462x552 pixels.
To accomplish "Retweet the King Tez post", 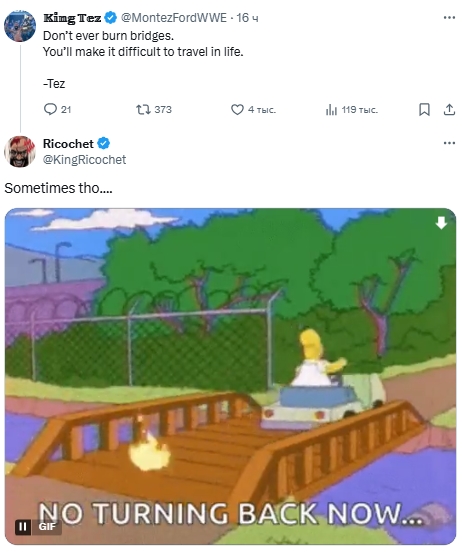I will point(154,109).
